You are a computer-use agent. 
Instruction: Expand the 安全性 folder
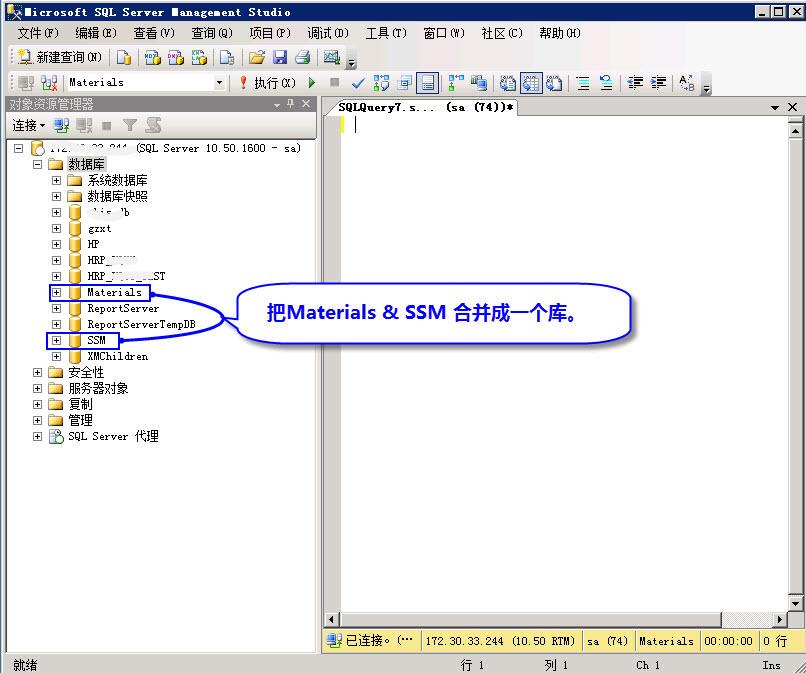click(37, 372)
